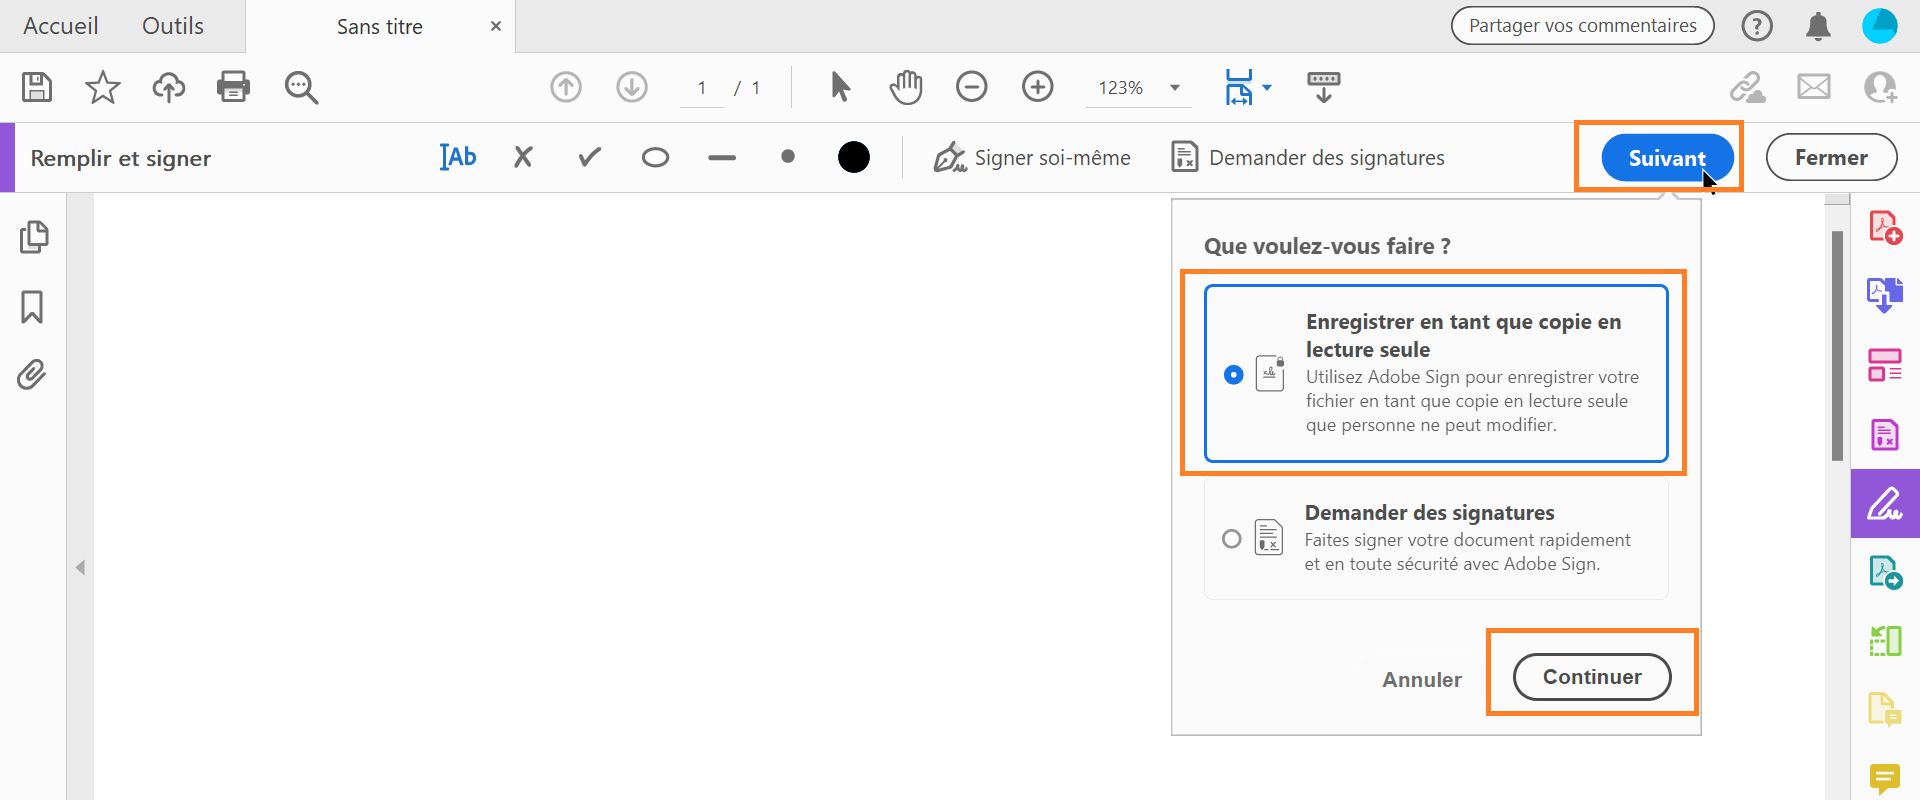
Task: Open the Convert PDF tool in right pane
Action: pyautogui.click(x=1886, y=572)
